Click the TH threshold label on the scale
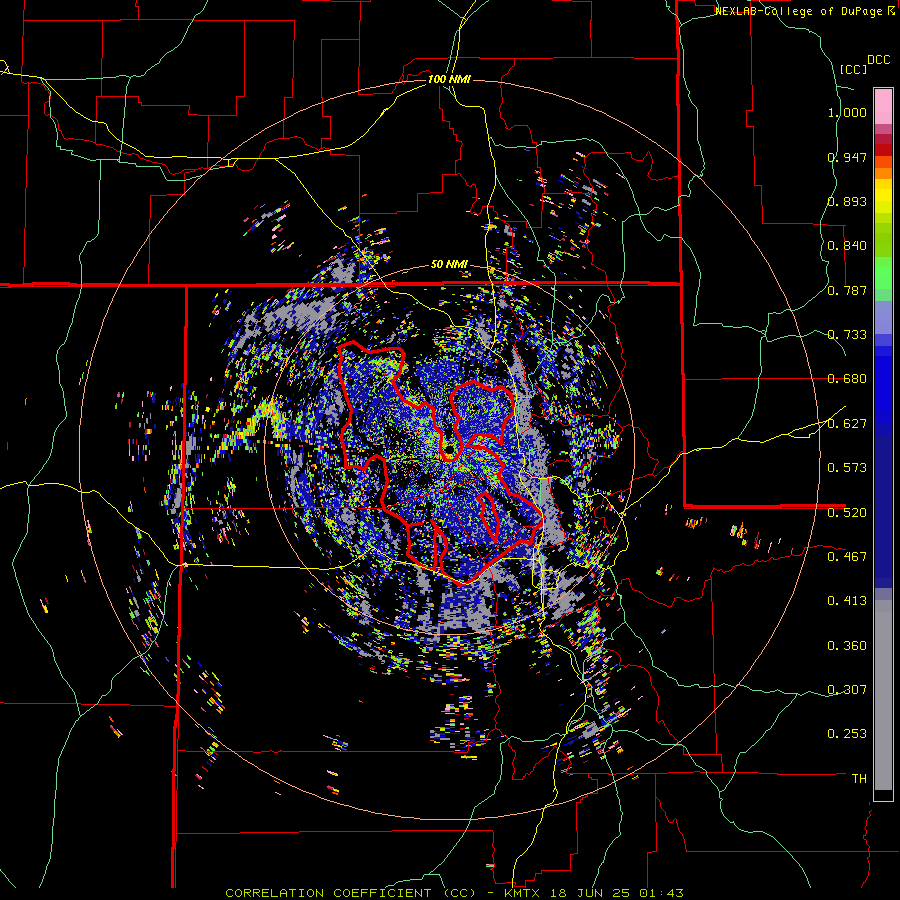Image resolution: width=900 pixels, height=900 pixels. point(859,778)
